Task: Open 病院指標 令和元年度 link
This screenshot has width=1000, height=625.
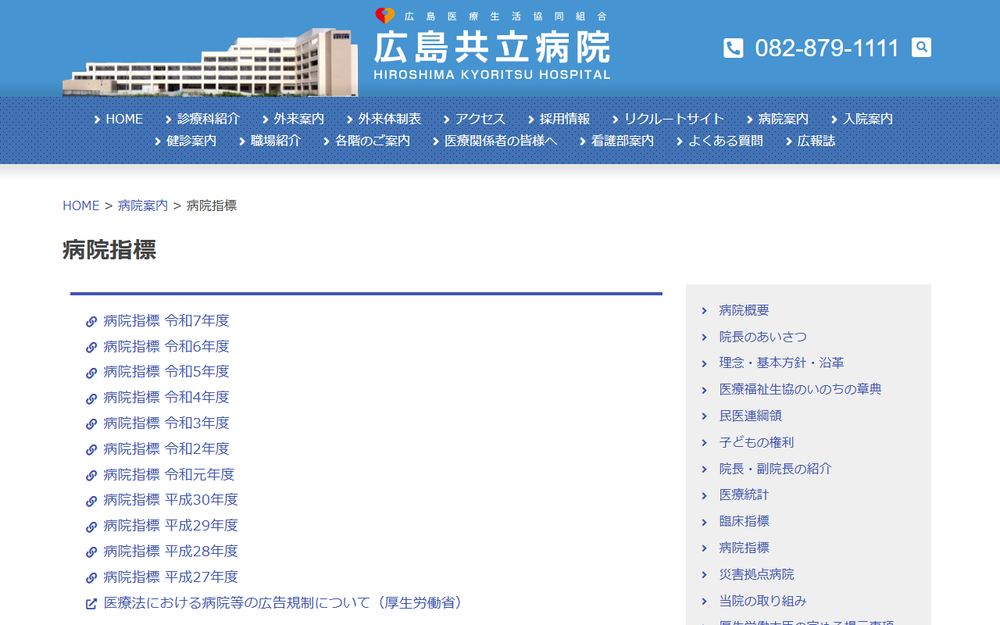Action: (x=169, y=474)
